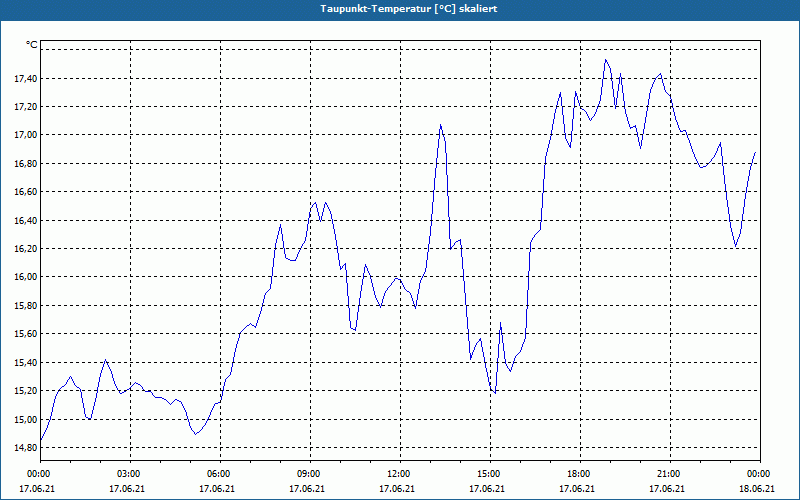The height and width of the screenshot is (500, 800).
Task: Pick the "16,60" y-axis tick label
Action: 28,192
